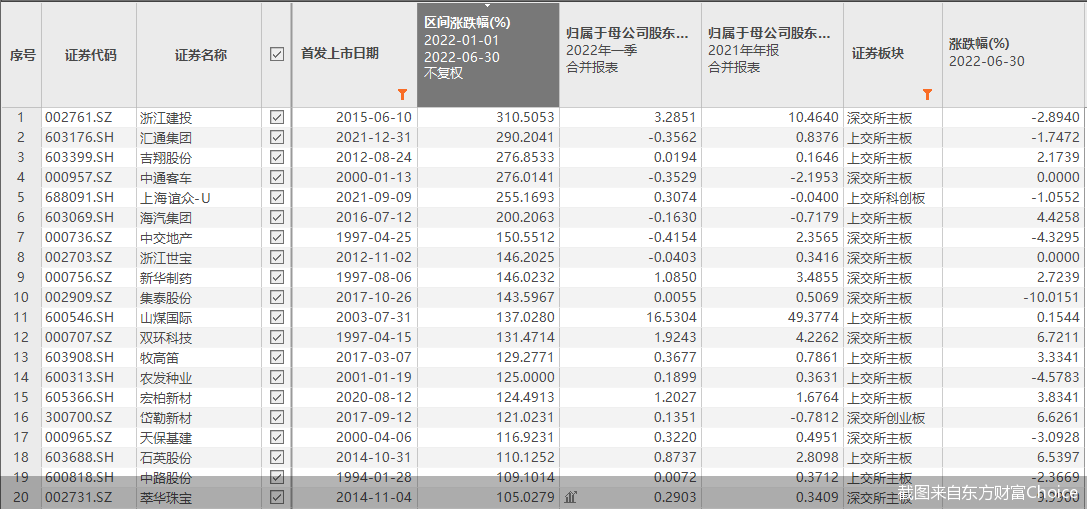Click the 证券代码 column header
Image resolution: width=1087 pixels, height=509 pixels.
click(x=90, y=55)
